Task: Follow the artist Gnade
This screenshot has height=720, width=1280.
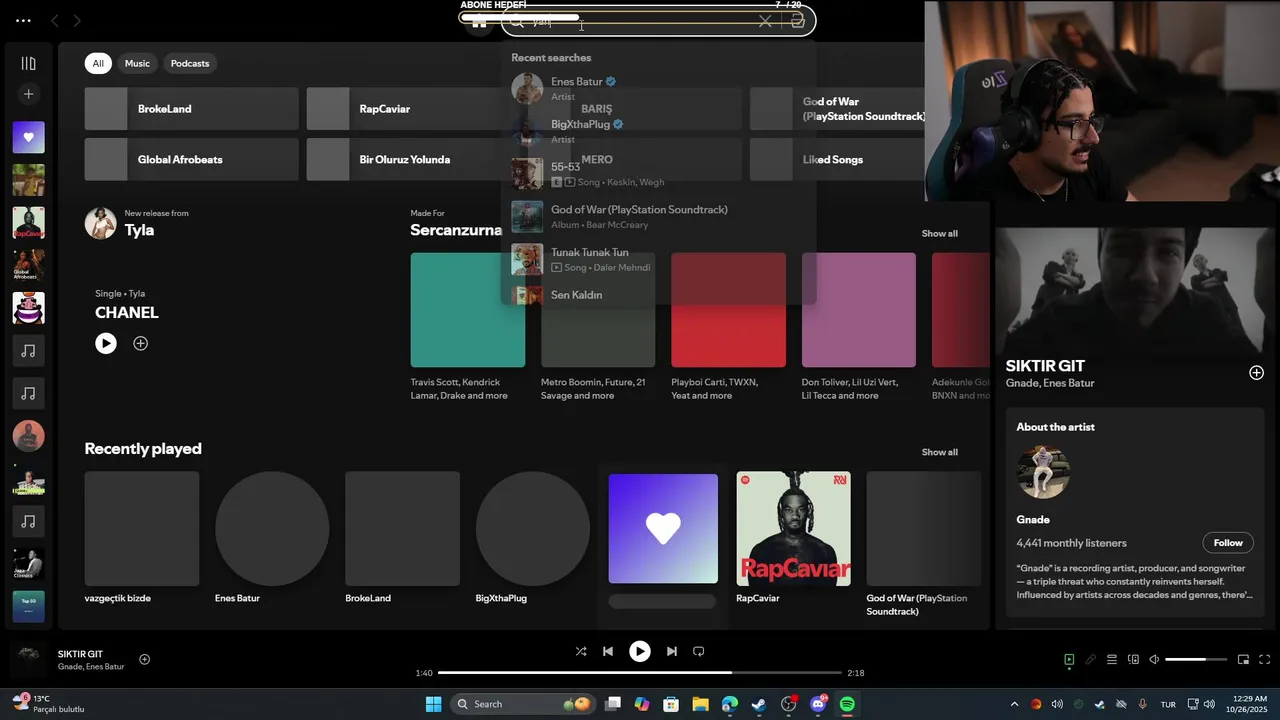Action: [x=1228, y=543]
